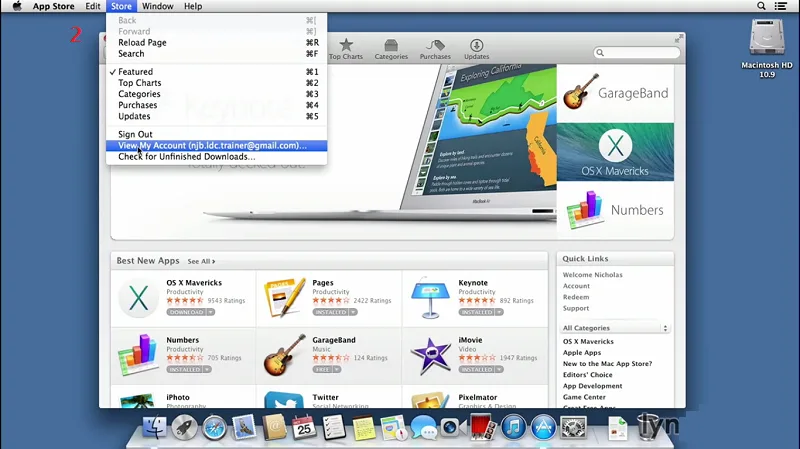
Task: Click the Download button for OS X Mavericks
Action: click(186, 312)
